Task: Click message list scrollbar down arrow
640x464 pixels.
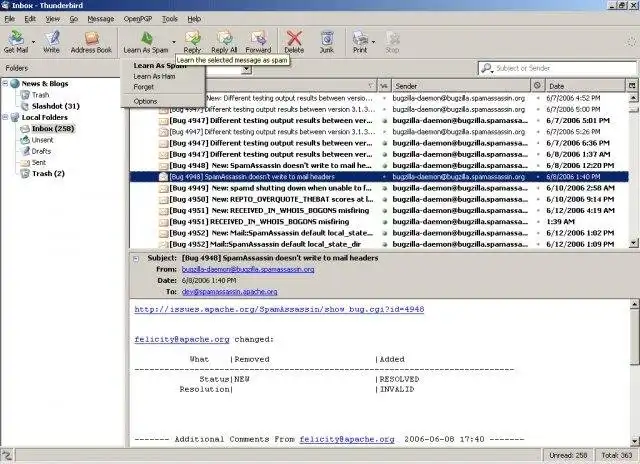Action: (x=633, y=243)
